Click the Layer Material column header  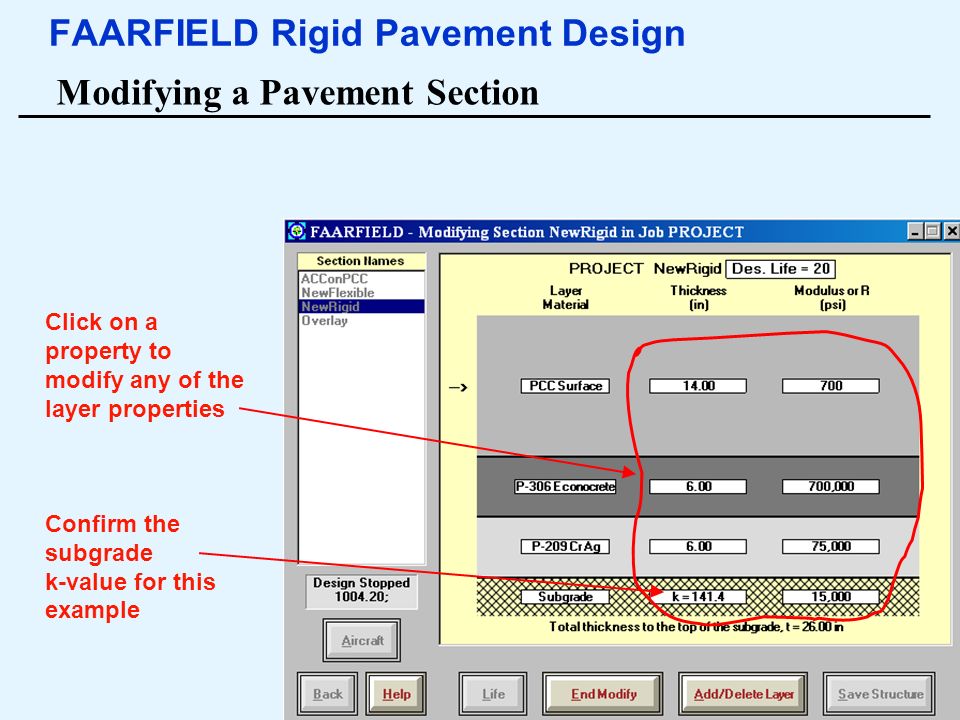tap(566, 298)
